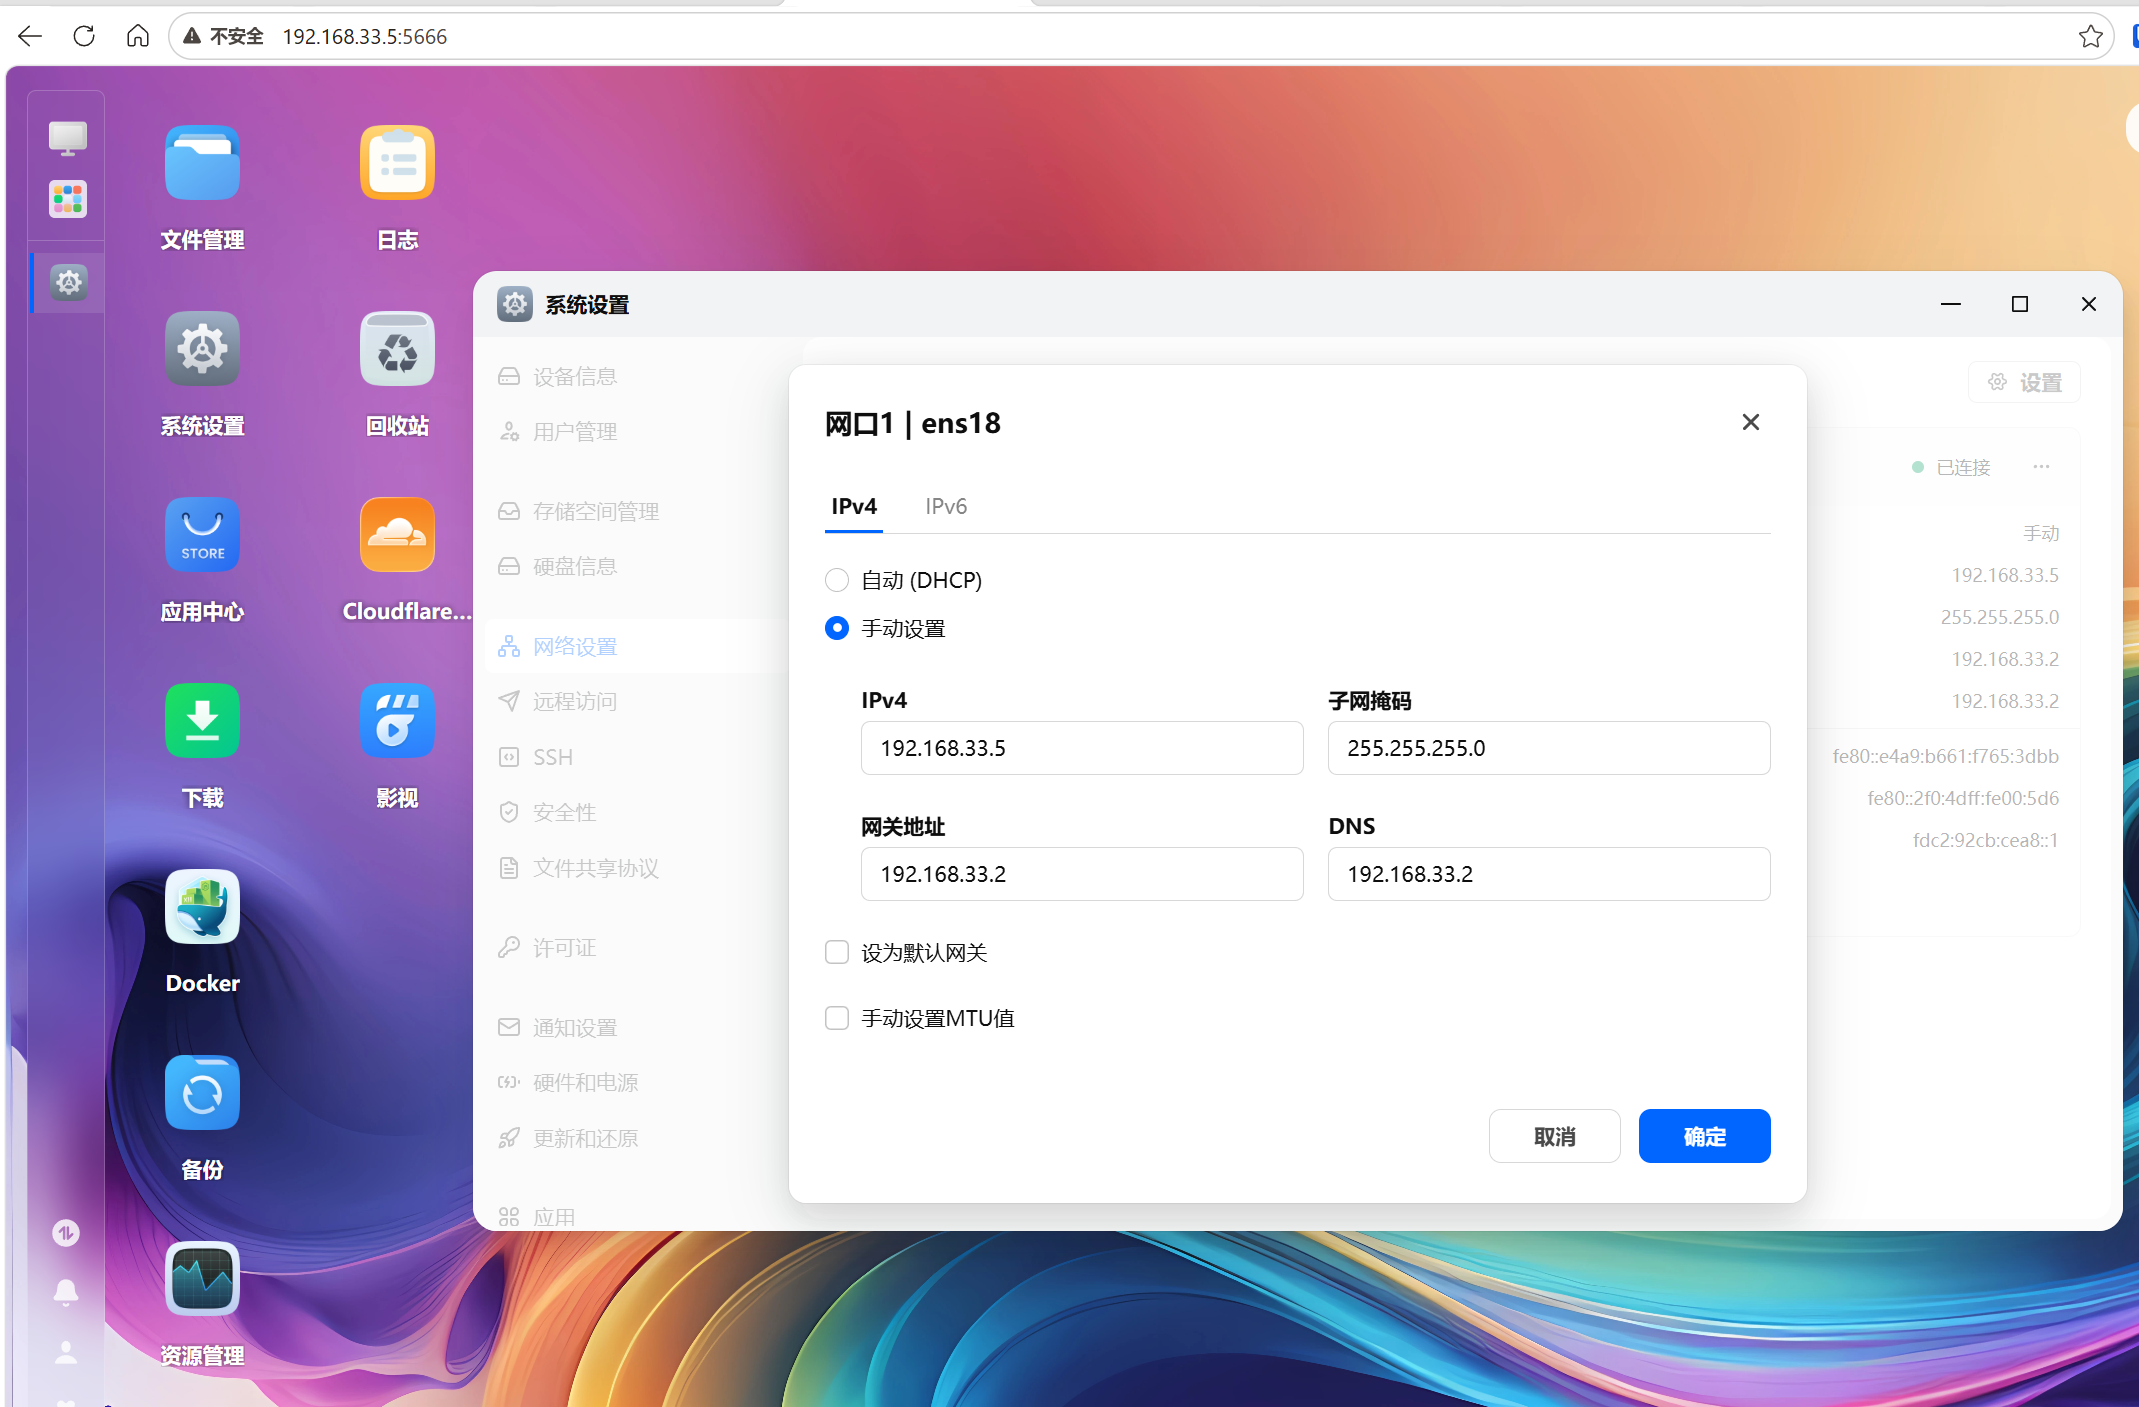Viewport: 2139px width, 1407px height.
Task: Open SSH in the settings sidebar
Action: click(552, 757)
